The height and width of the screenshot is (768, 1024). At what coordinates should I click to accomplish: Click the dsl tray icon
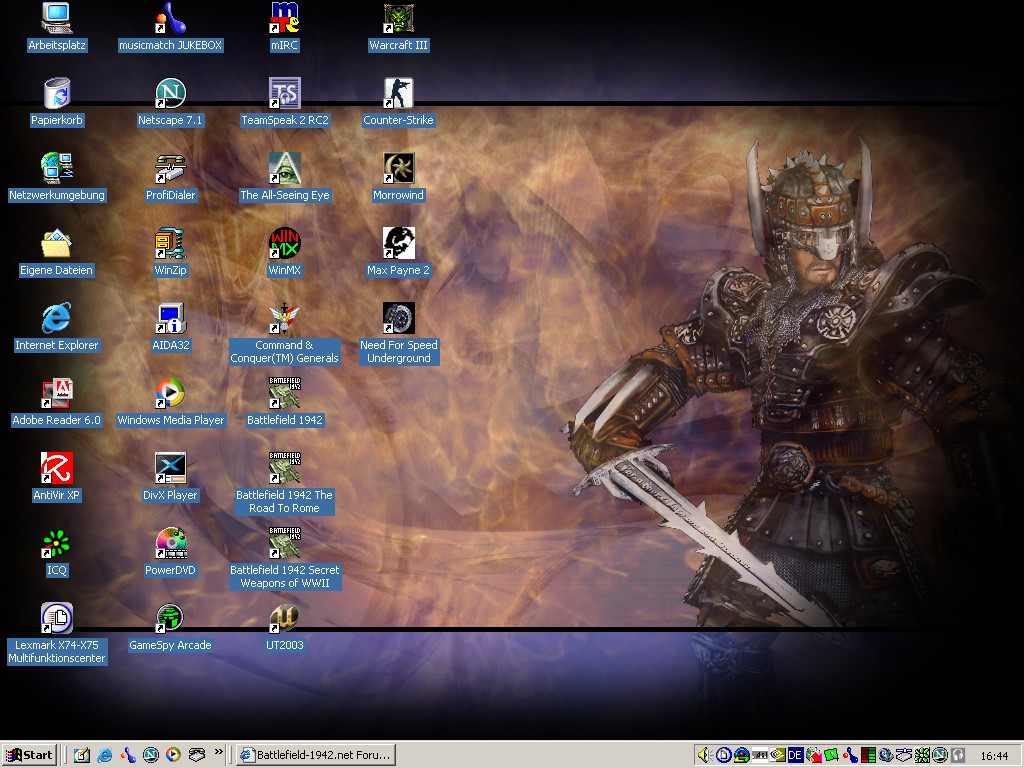tap(760, 756)
